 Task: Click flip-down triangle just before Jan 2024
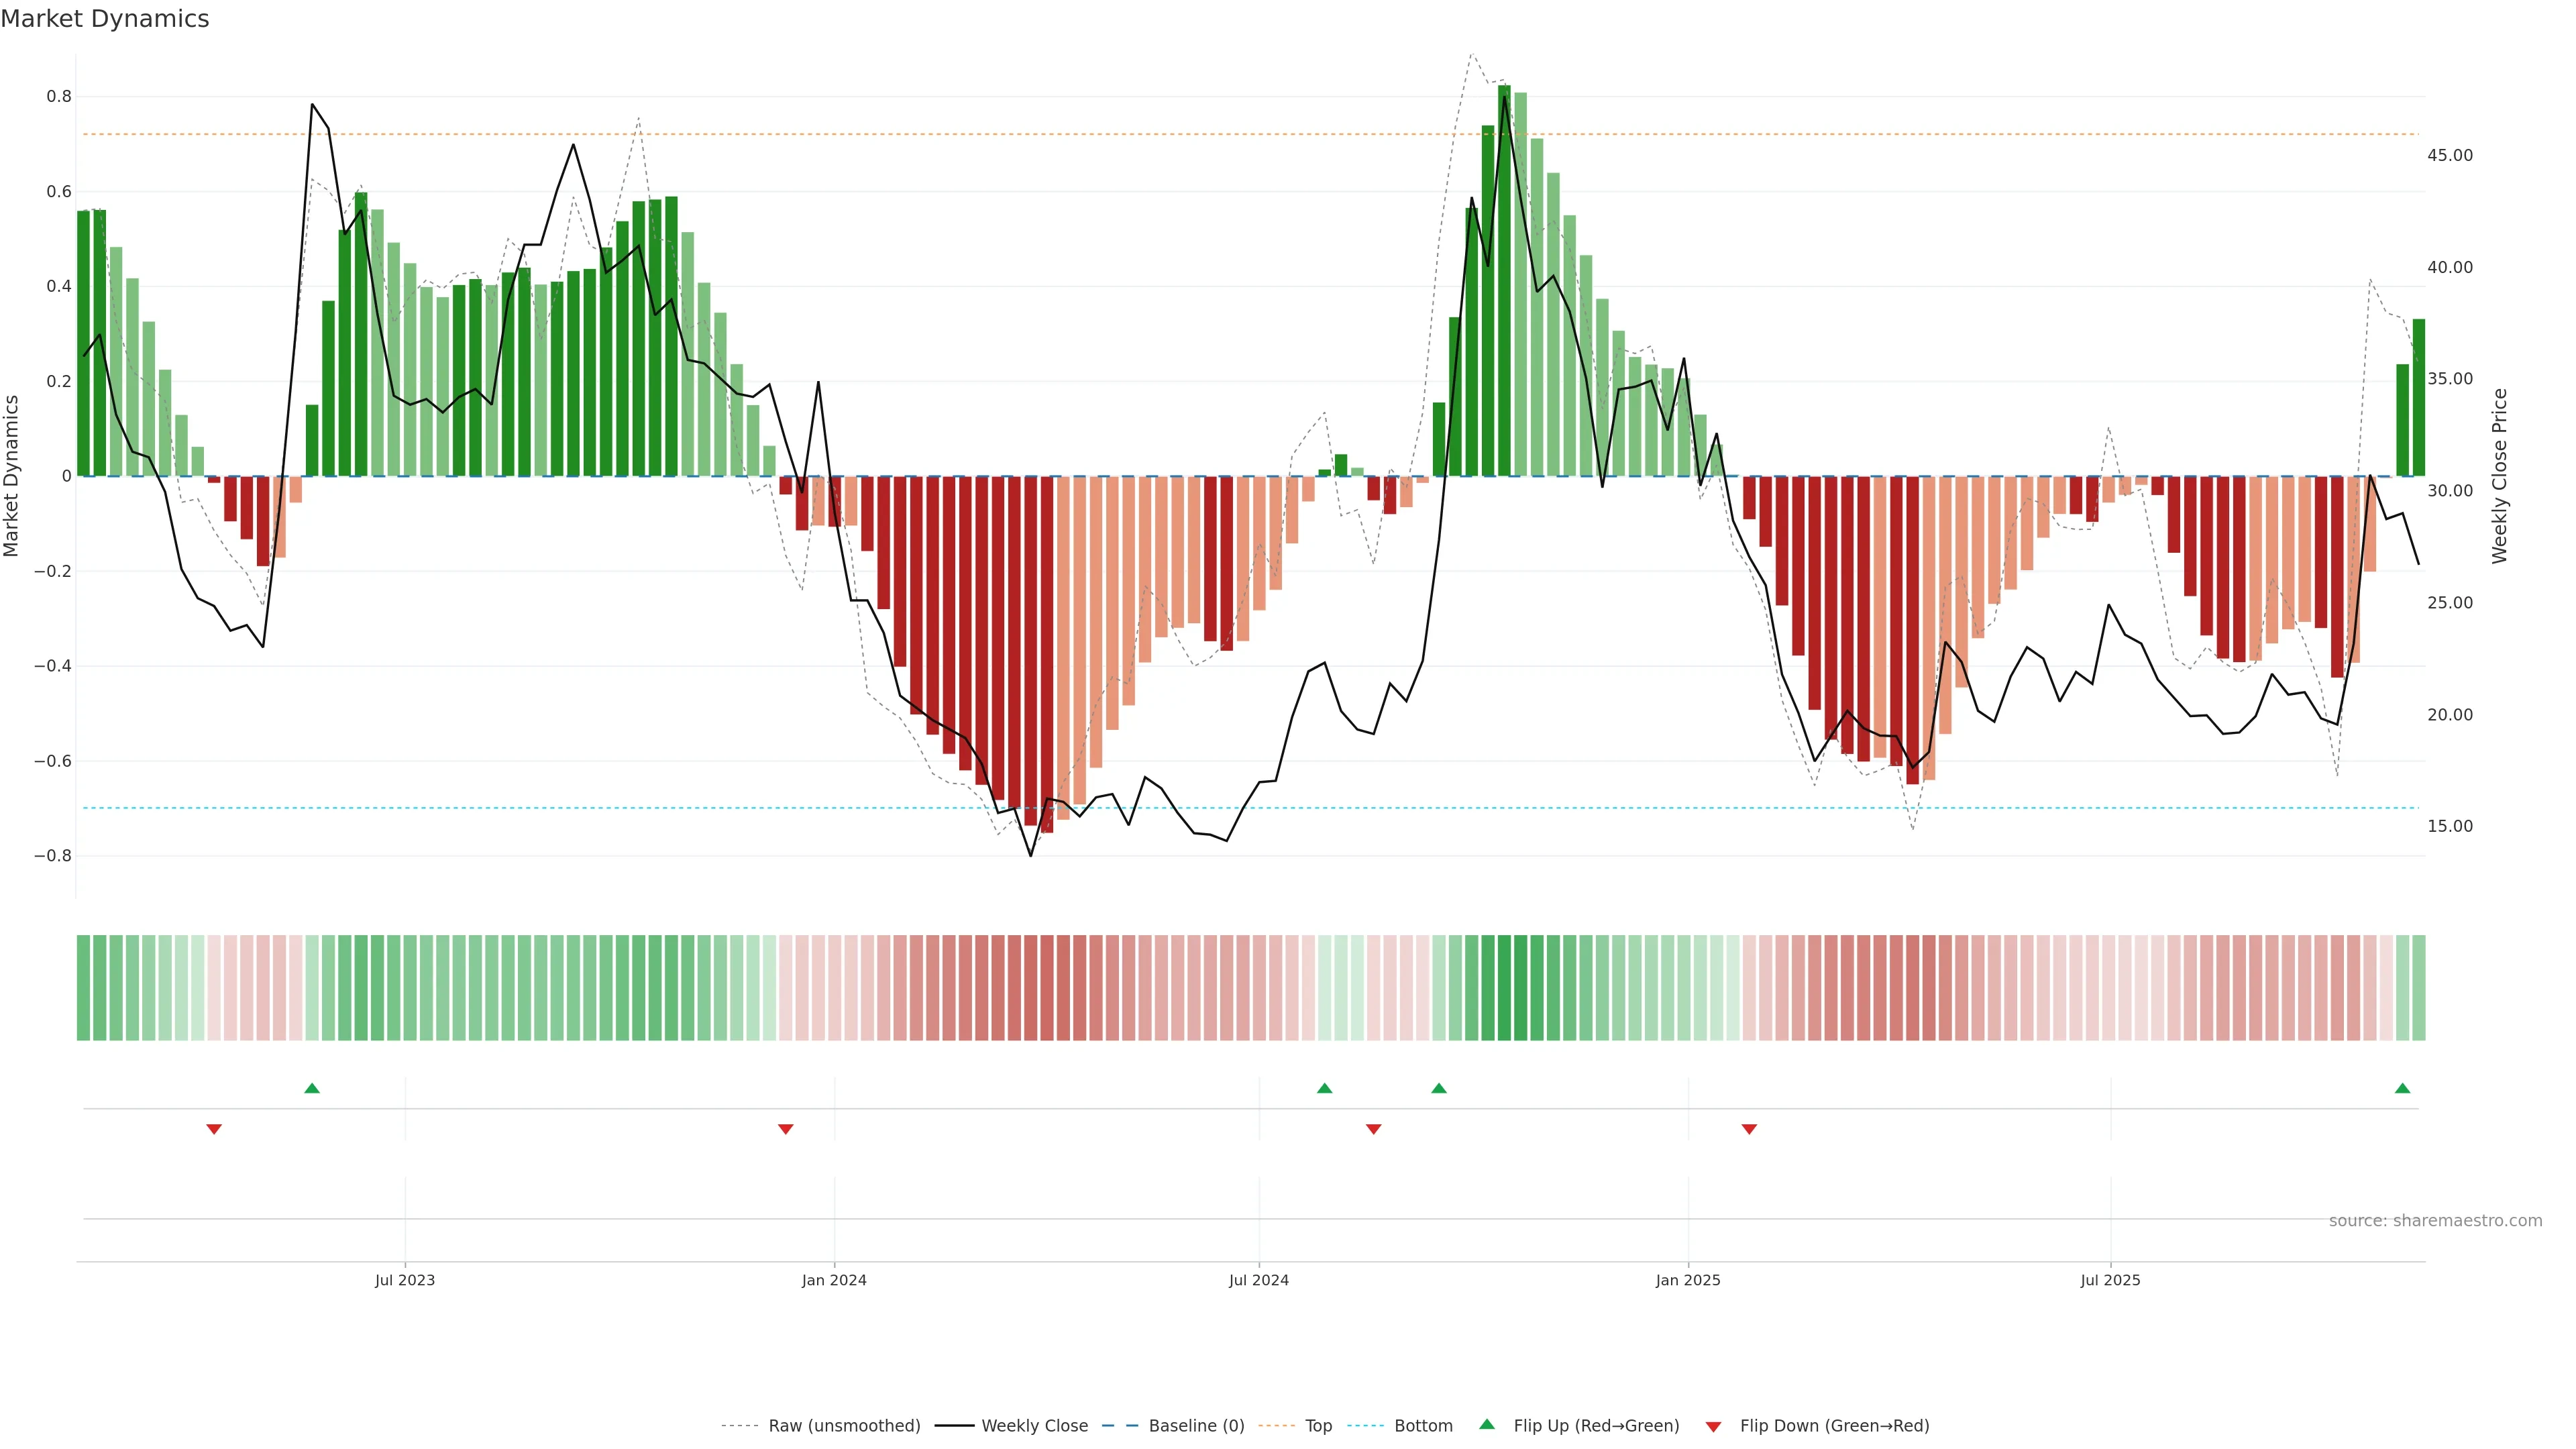coord(785,1129)
